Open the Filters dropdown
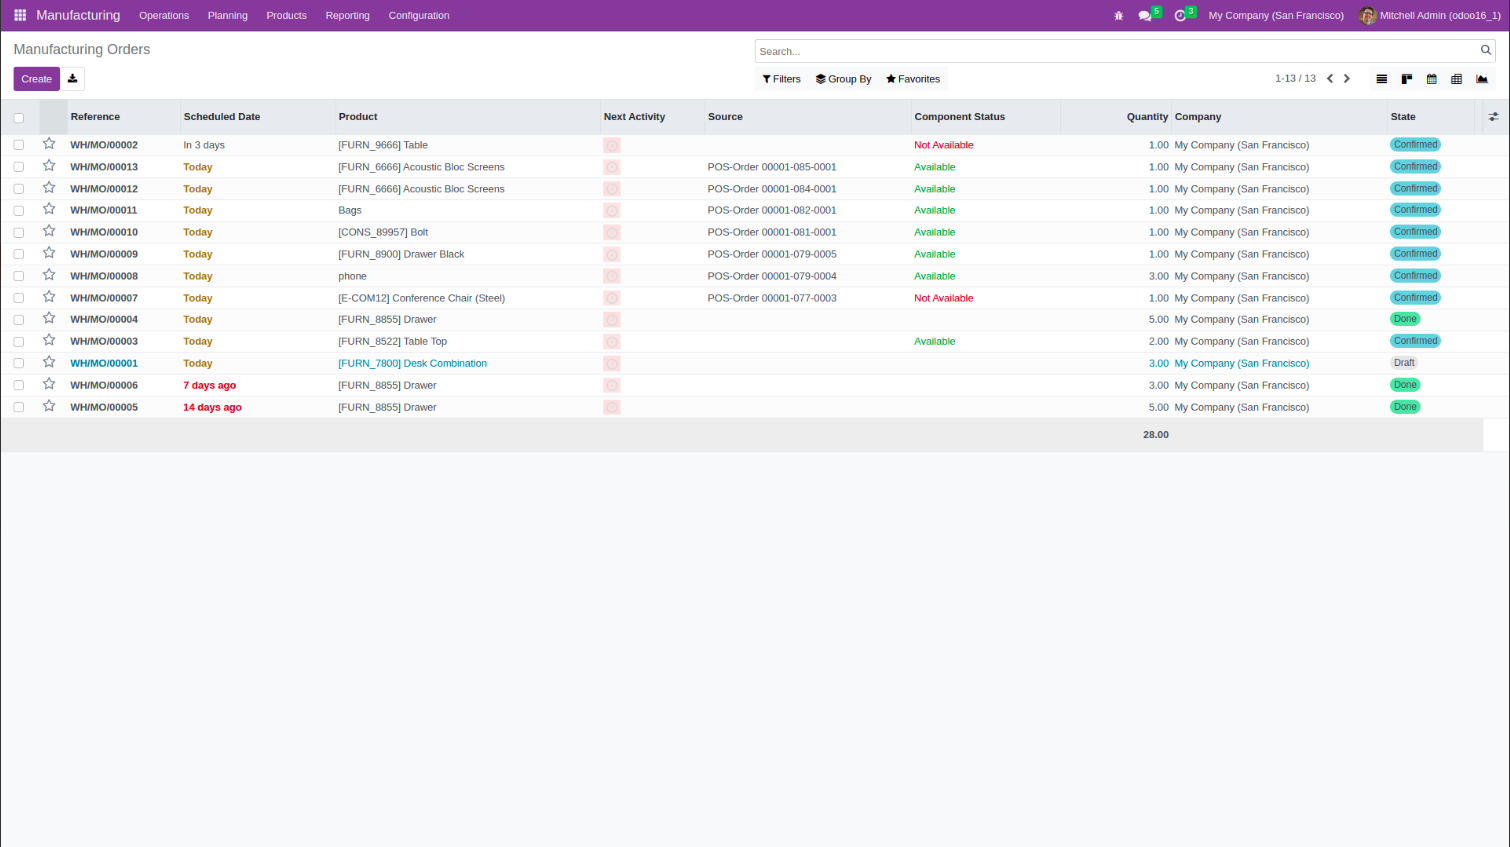The height and width of the screenshot is (847, 1510). pyautogui.click(x=781, y=79)
